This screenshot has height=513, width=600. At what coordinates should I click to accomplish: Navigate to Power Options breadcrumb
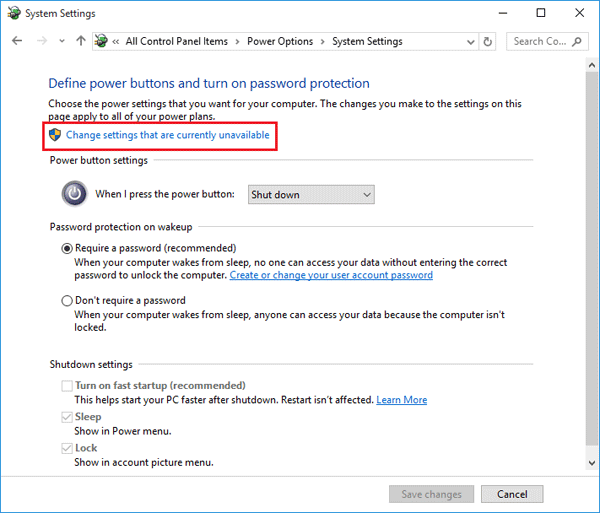pyautogui.click(x=279, y=42)
